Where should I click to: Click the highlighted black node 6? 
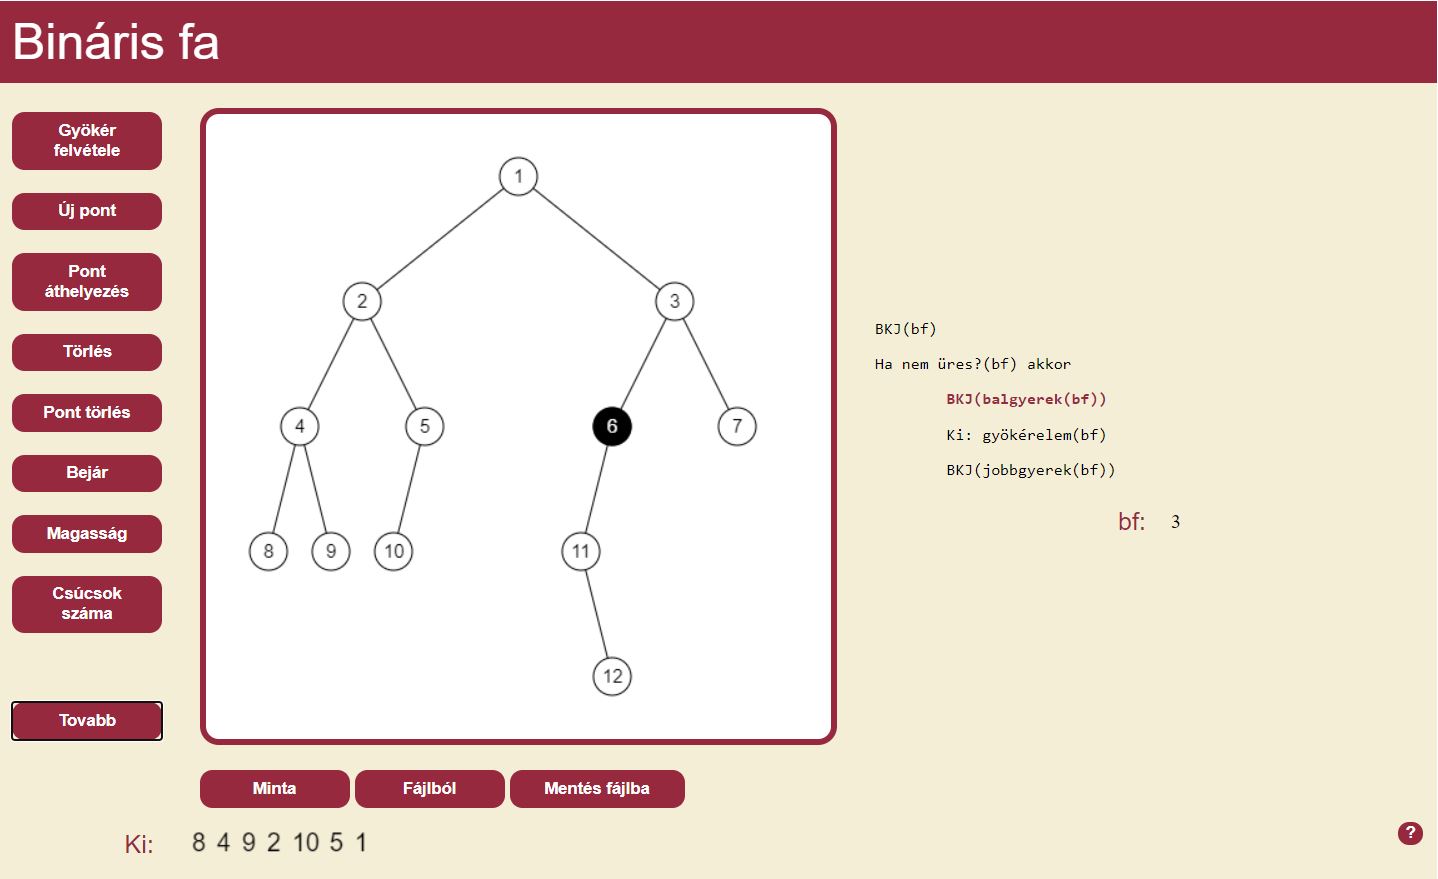pyautogui.click(x=612, y=427)
